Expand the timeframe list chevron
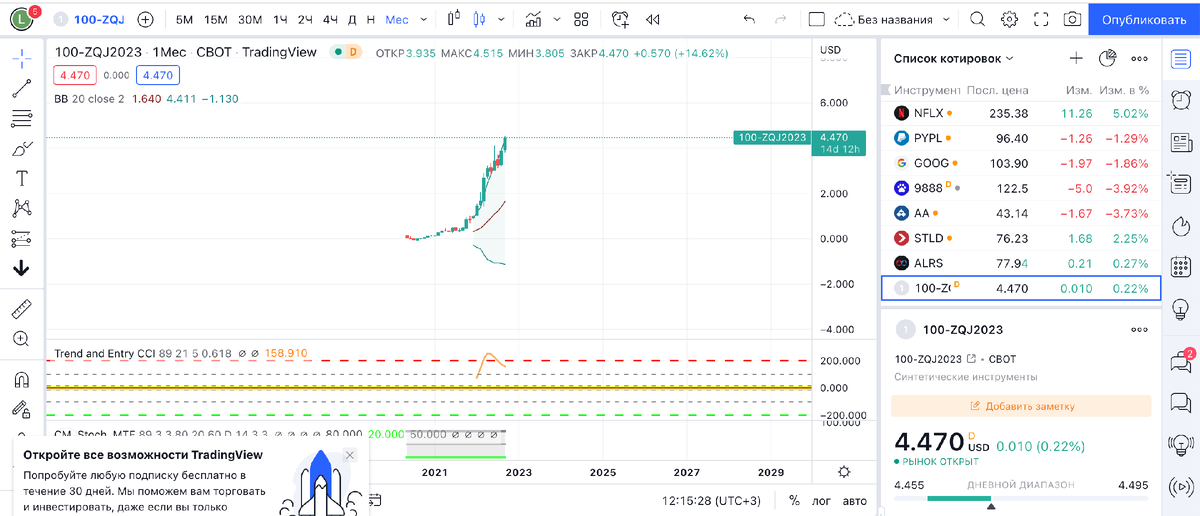1200x516 pixels. coord(425,19)
